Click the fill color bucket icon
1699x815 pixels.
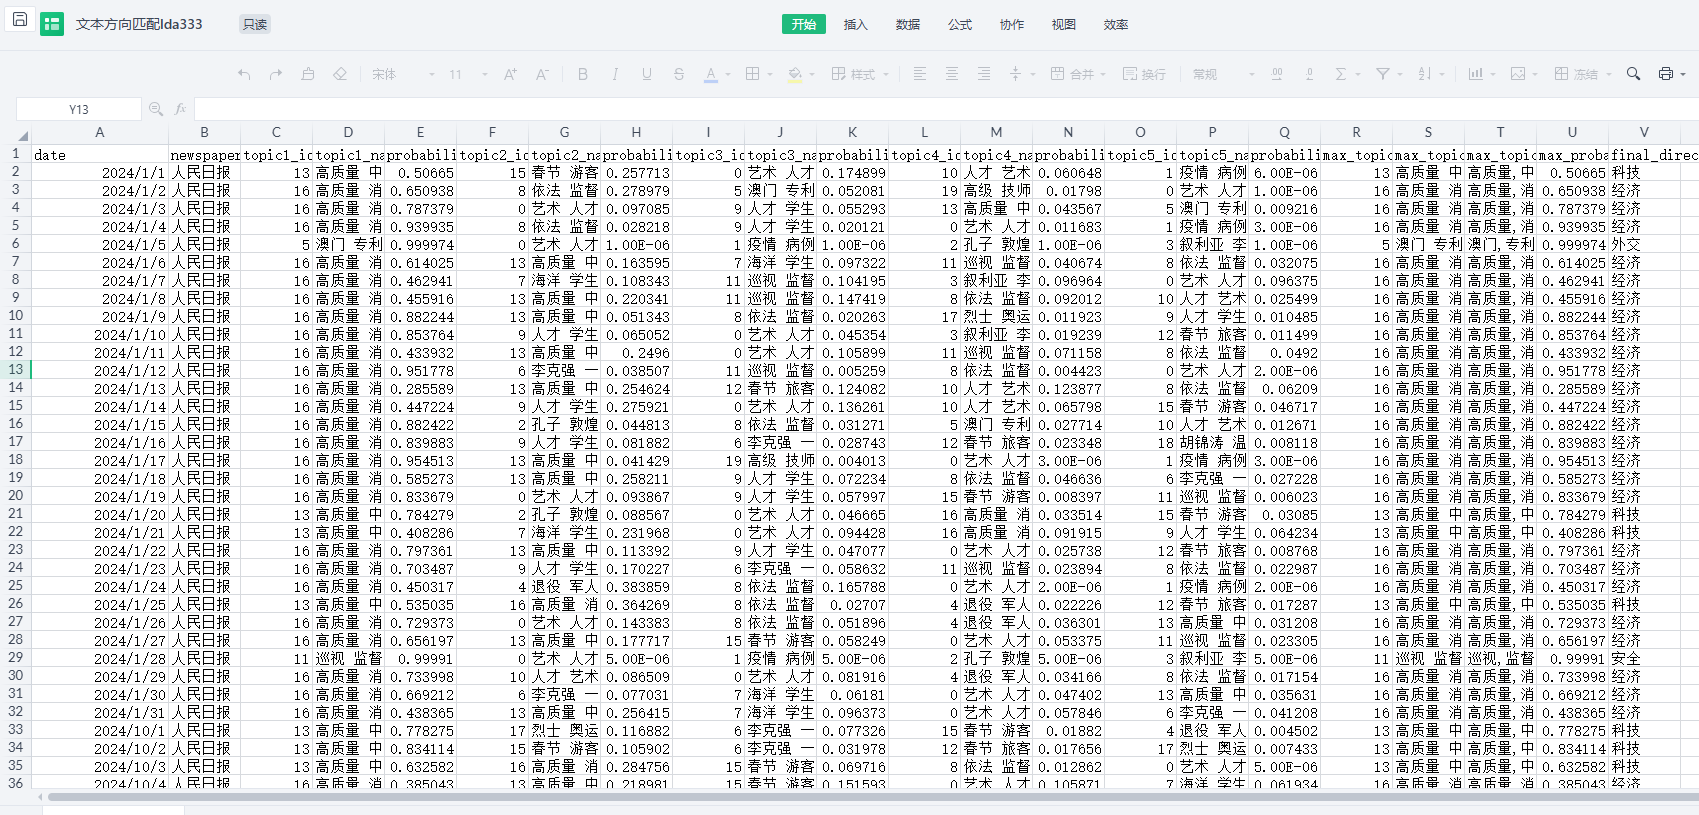coord(795,73)
